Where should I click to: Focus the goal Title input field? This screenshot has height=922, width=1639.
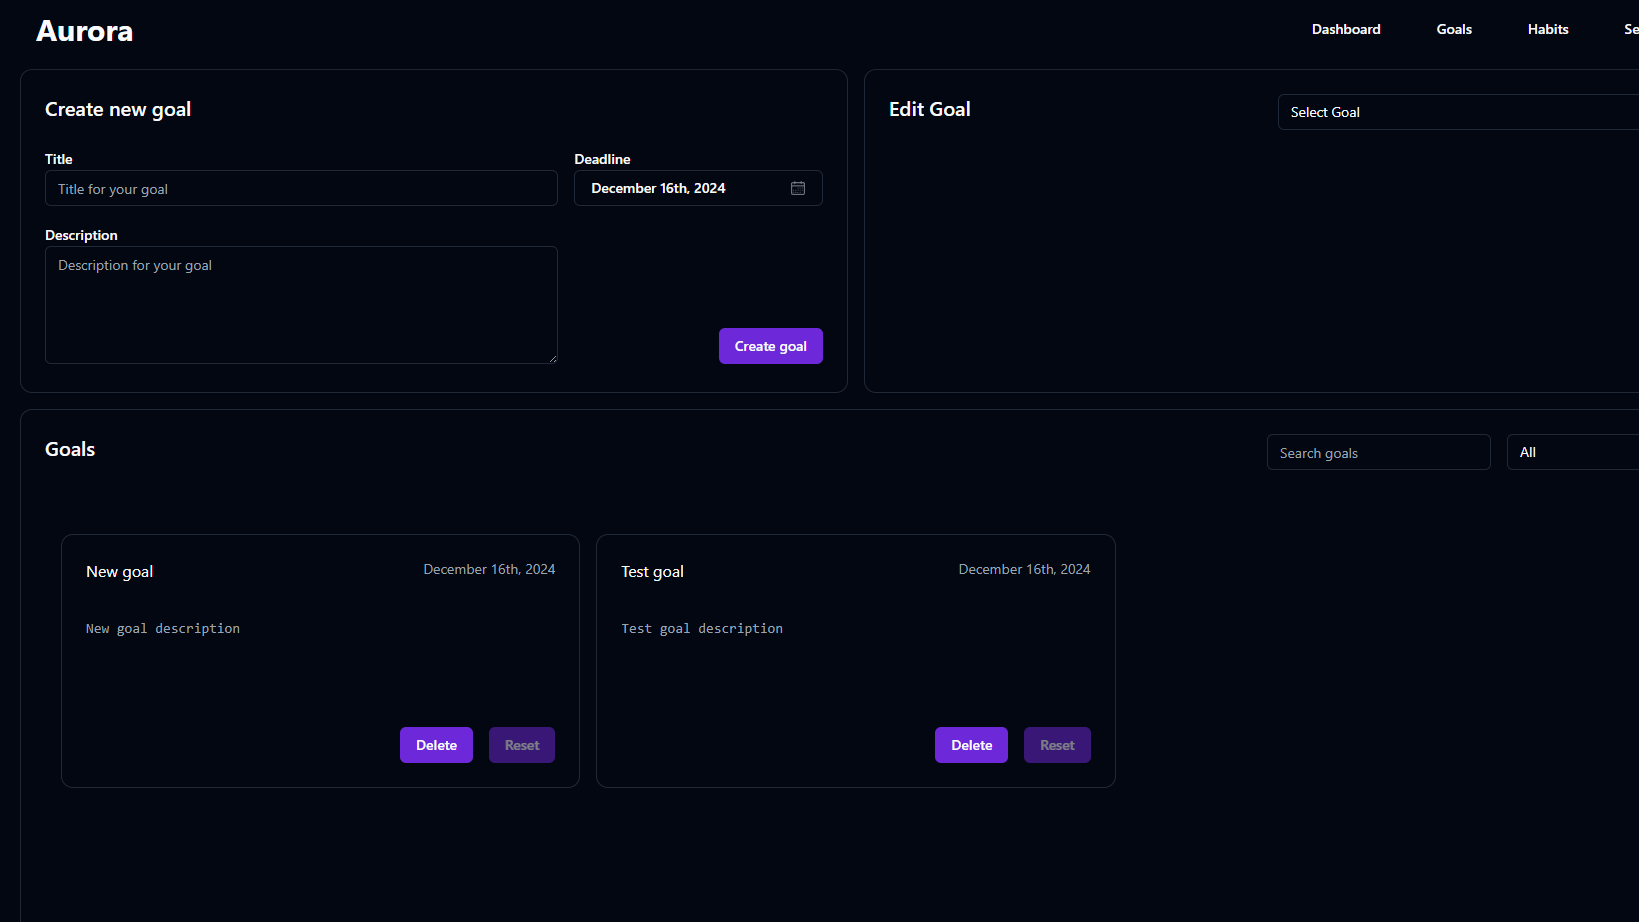(x=300, y=188)
